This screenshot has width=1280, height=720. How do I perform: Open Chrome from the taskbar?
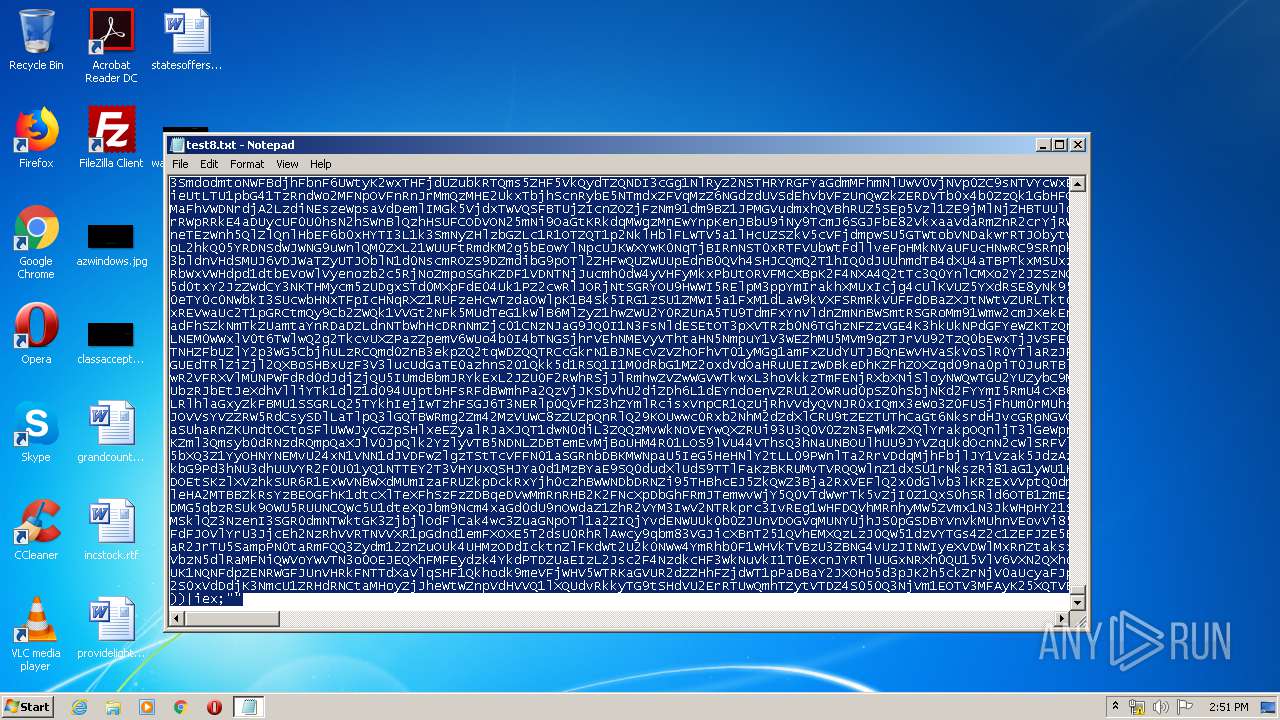pyautogui.click(x=181, y=707)
